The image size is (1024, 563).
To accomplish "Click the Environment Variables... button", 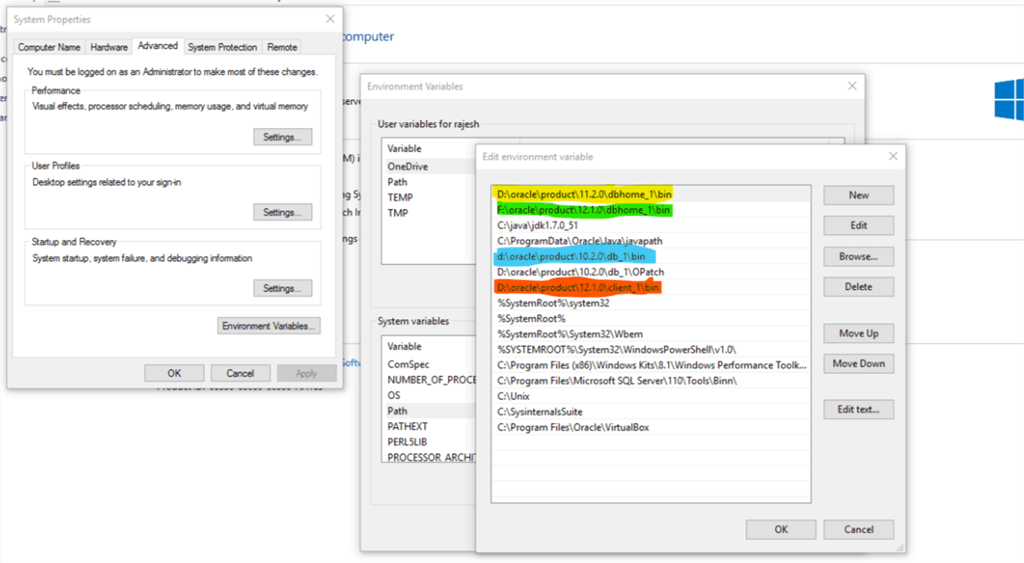I will pyautogui.click(x=268, y=326).
